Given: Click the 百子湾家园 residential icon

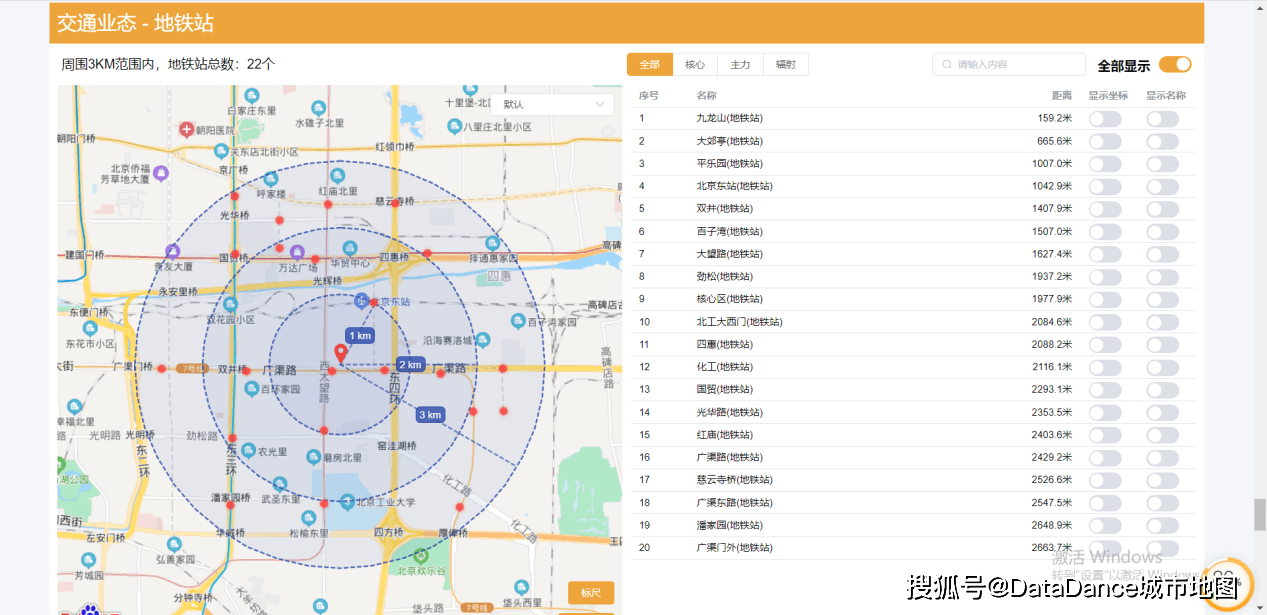Looking at the screenshot, I should 518,321.
